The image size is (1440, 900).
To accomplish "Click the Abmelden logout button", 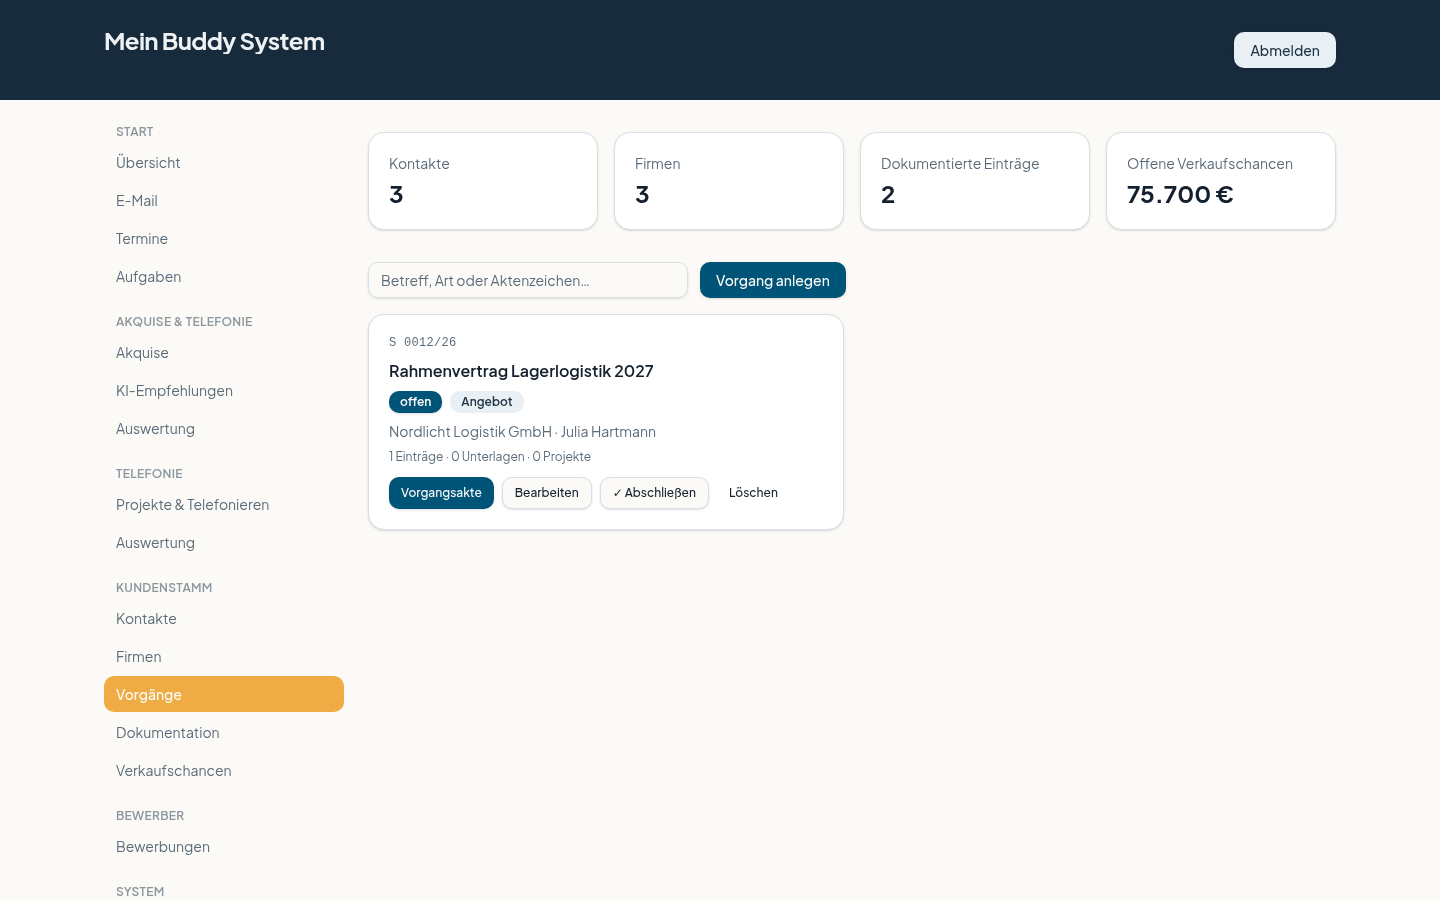I will pos(1284,50).
